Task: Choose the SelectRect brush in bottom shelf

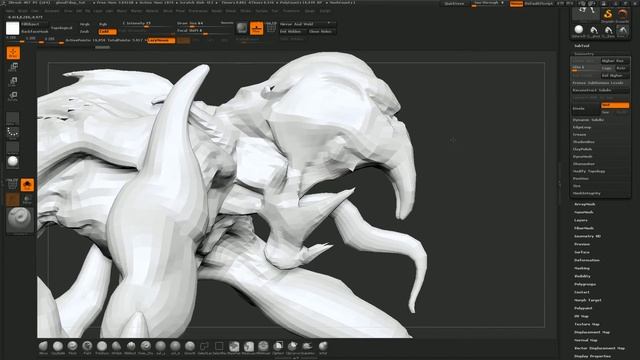Action: (x=219, y=348)
